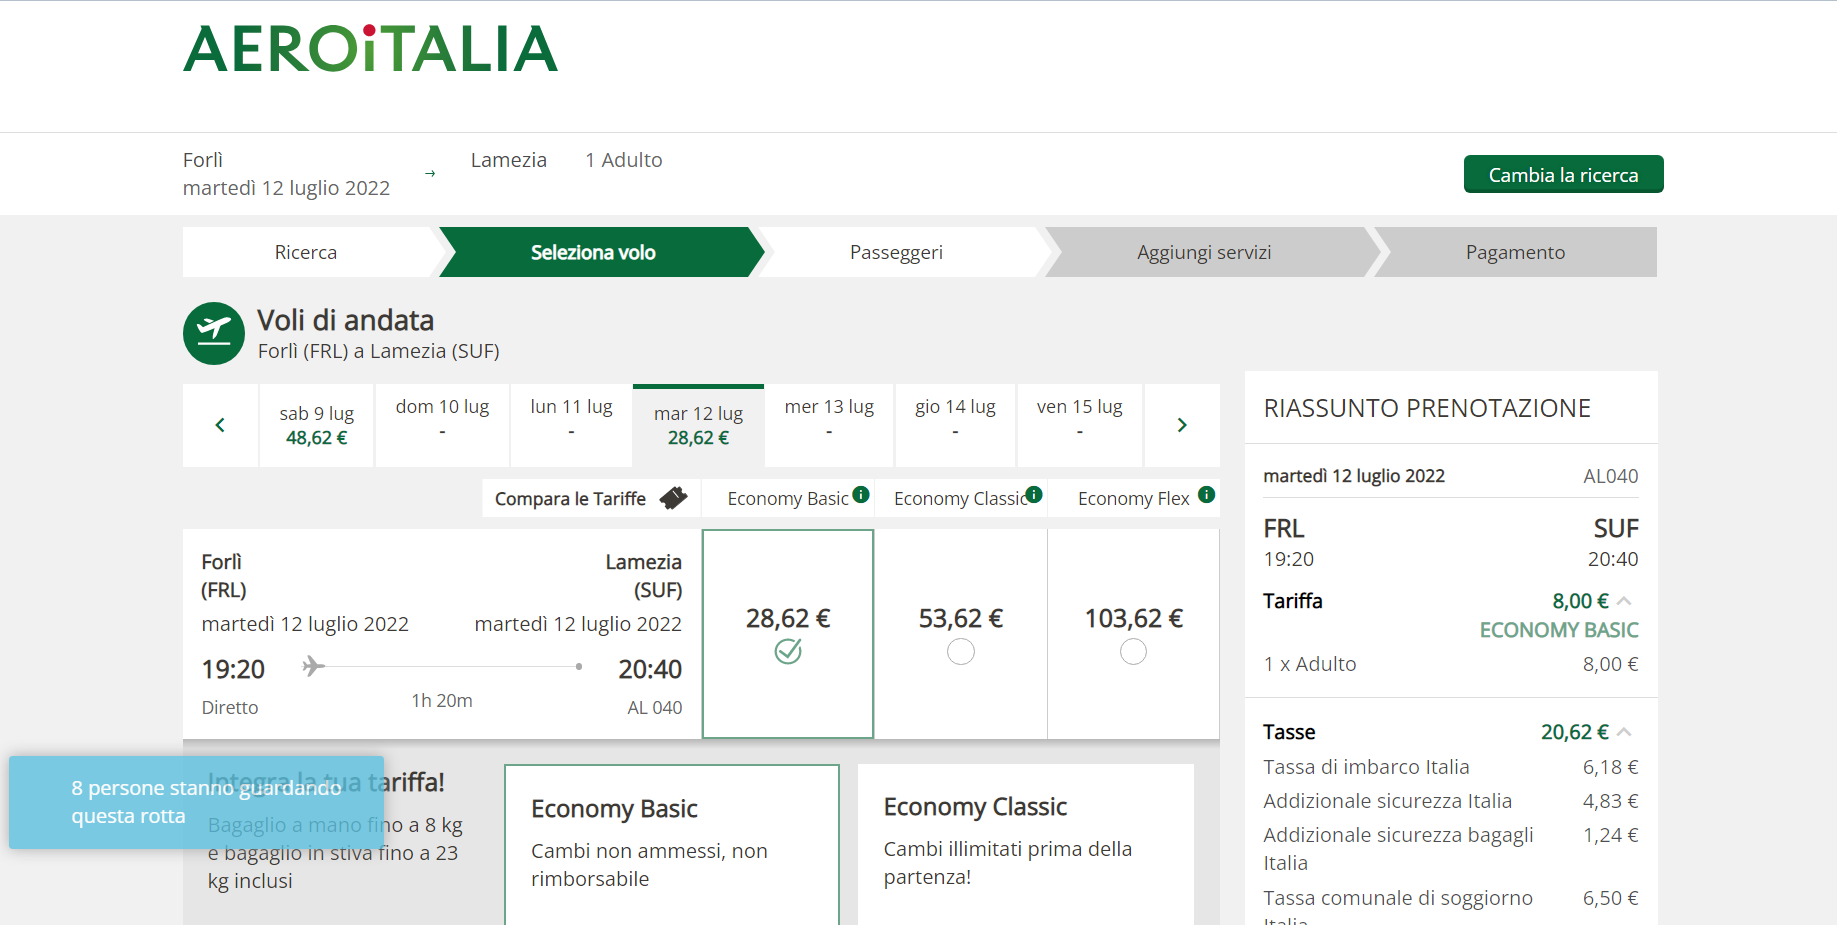Screen dimensions: 1837x925
Task: Click the 19:20 departure time in flight card
Action: [x=233, y=669]
